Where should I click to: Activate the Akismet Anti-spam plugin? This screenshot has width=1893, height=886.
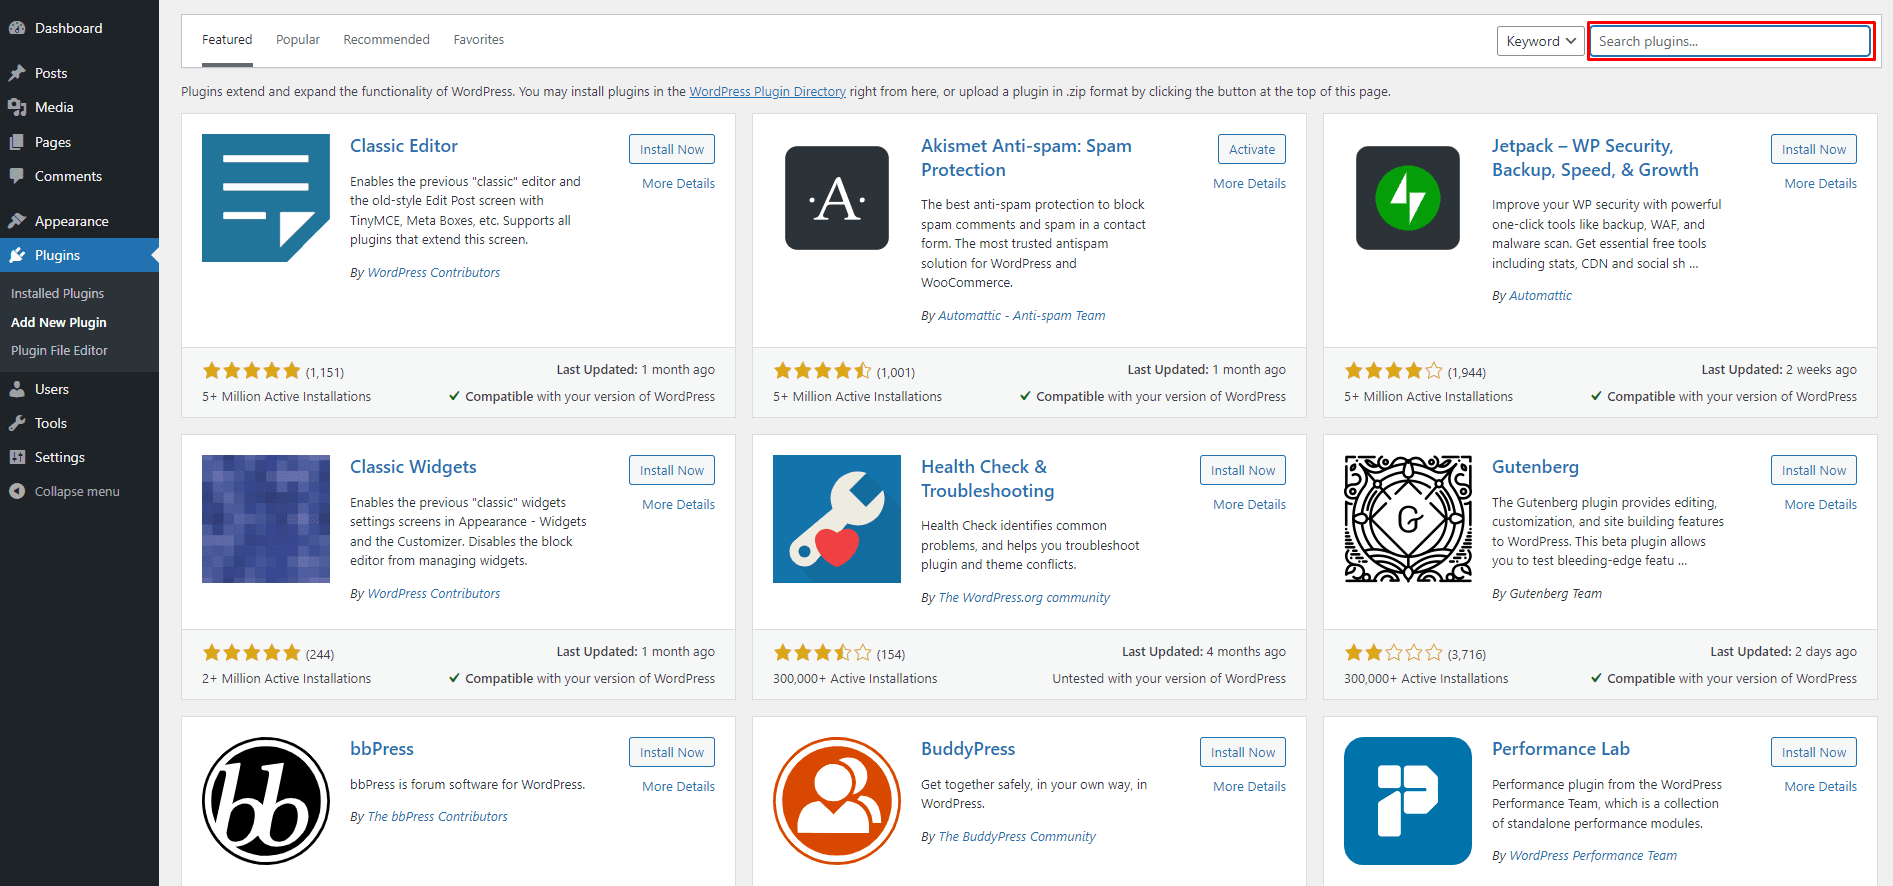coord(1252,149)
